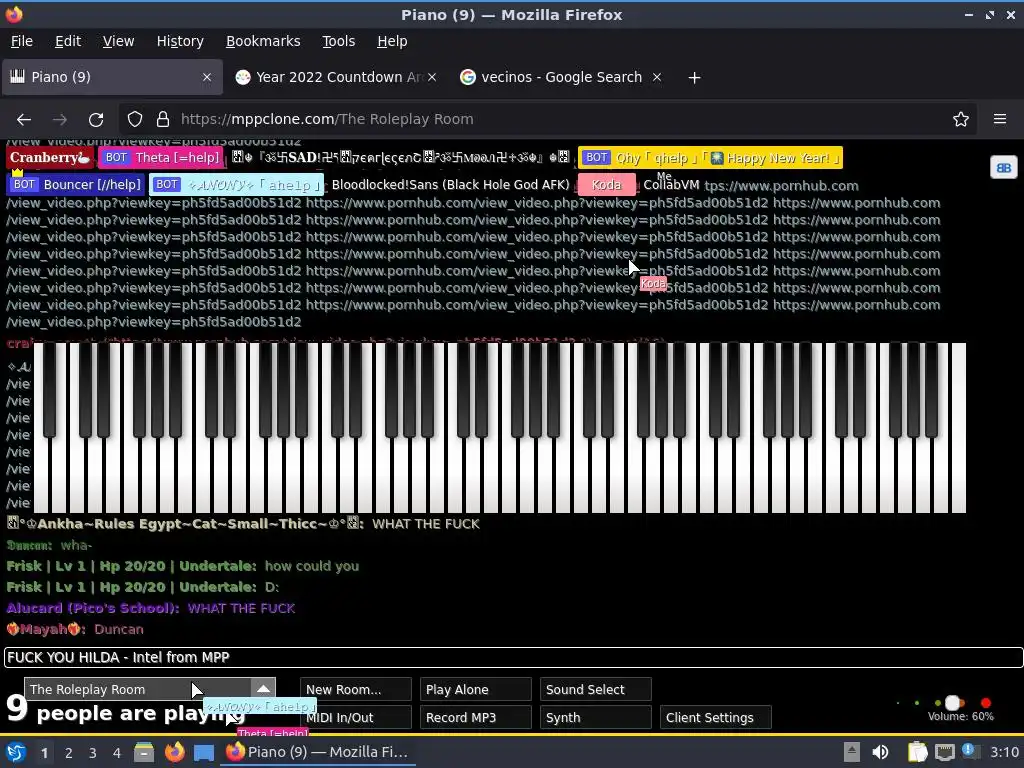Go back to the previous page

pos(24,120)
